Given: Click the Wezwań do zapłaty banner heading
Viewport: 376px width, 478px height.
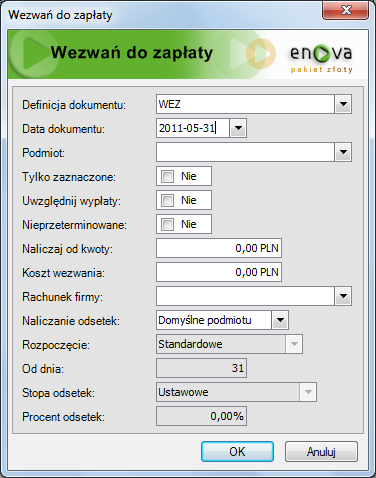Looking at the screenshot, I should pos(132,53).
